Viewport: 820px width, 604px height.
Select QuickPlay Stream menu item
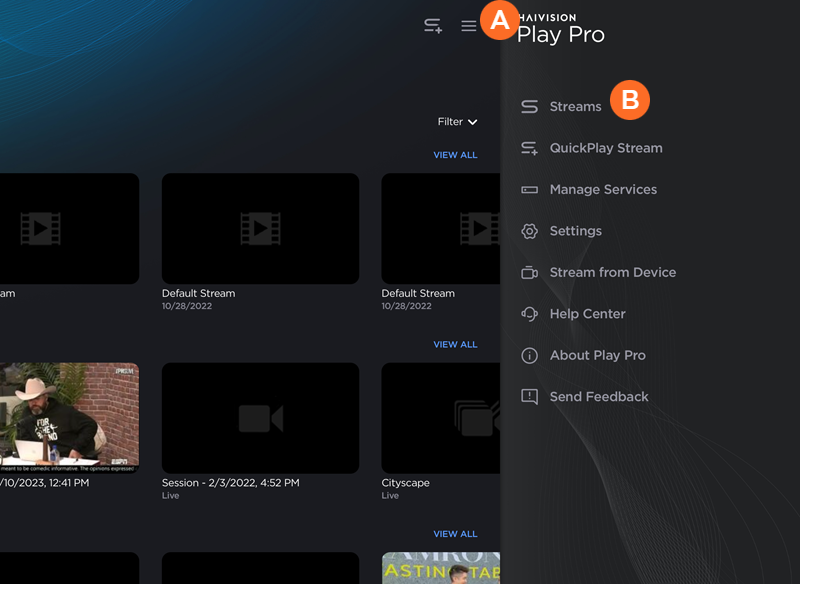605,148
